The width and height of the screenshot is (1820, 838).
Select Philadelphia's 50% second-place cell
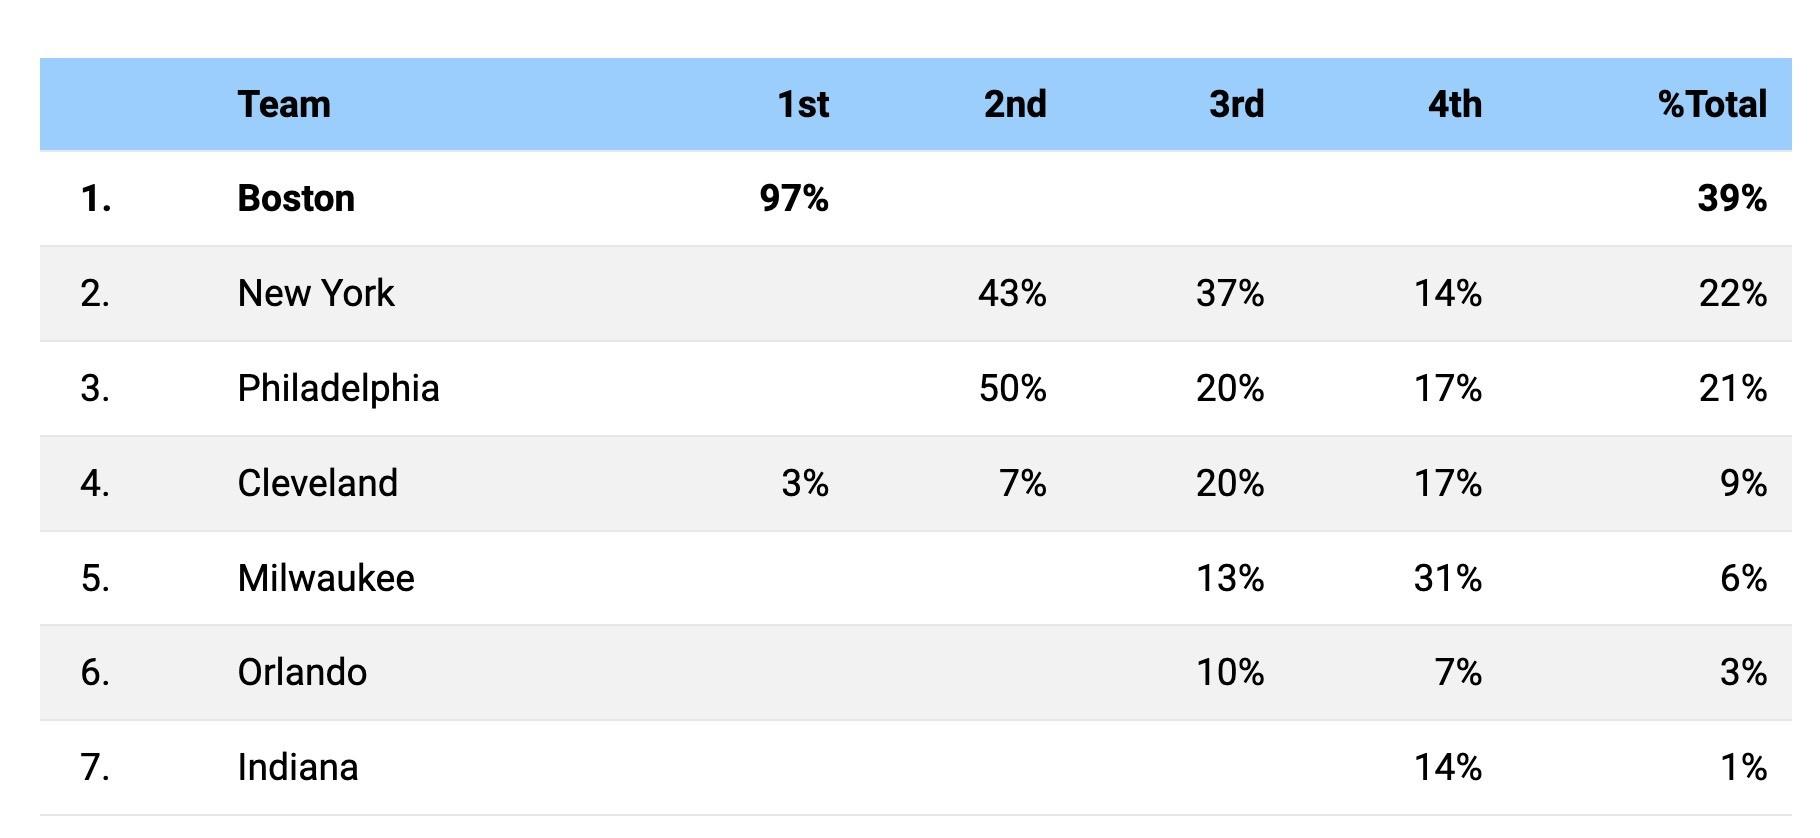(1012, 388)
